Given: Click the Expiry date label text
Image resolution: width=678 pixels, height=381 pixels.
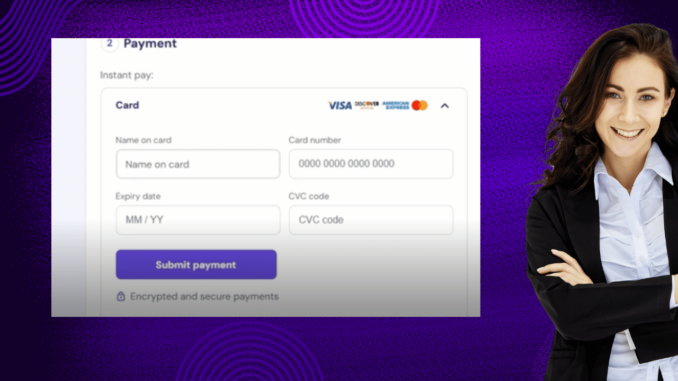Looking at the screenshot, I should coord(138,196).
